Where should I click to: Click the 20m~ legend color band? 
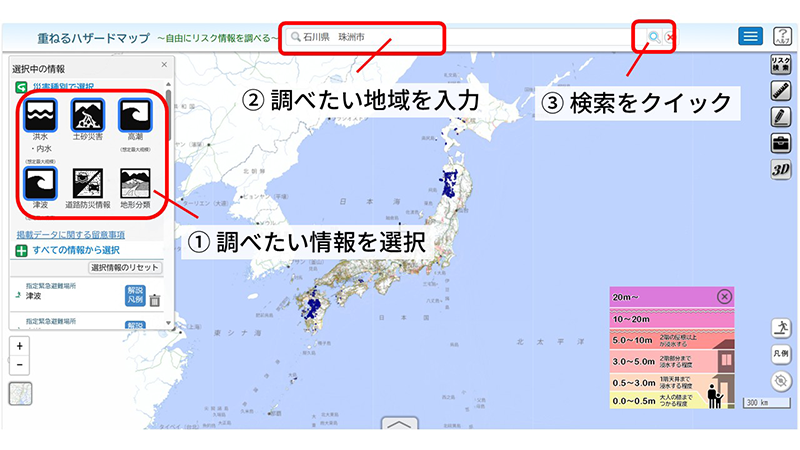672,297
